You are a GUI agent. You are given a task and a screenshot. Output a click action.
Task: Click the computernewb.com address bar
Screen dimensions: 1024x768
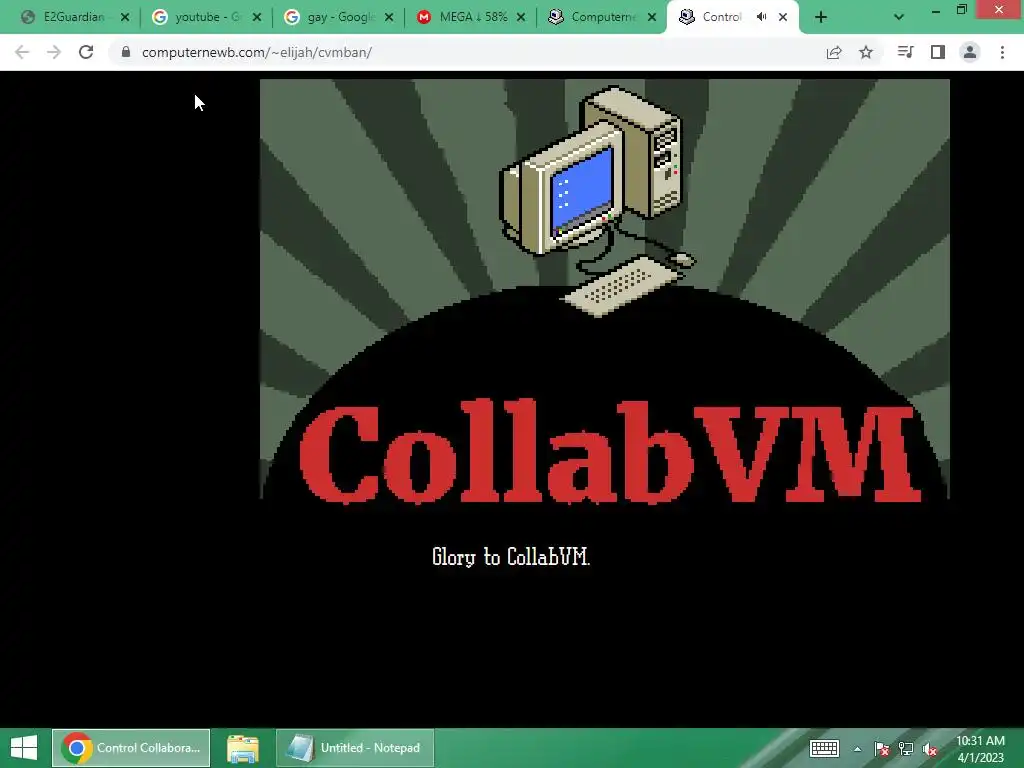click(x=470, y=52)
